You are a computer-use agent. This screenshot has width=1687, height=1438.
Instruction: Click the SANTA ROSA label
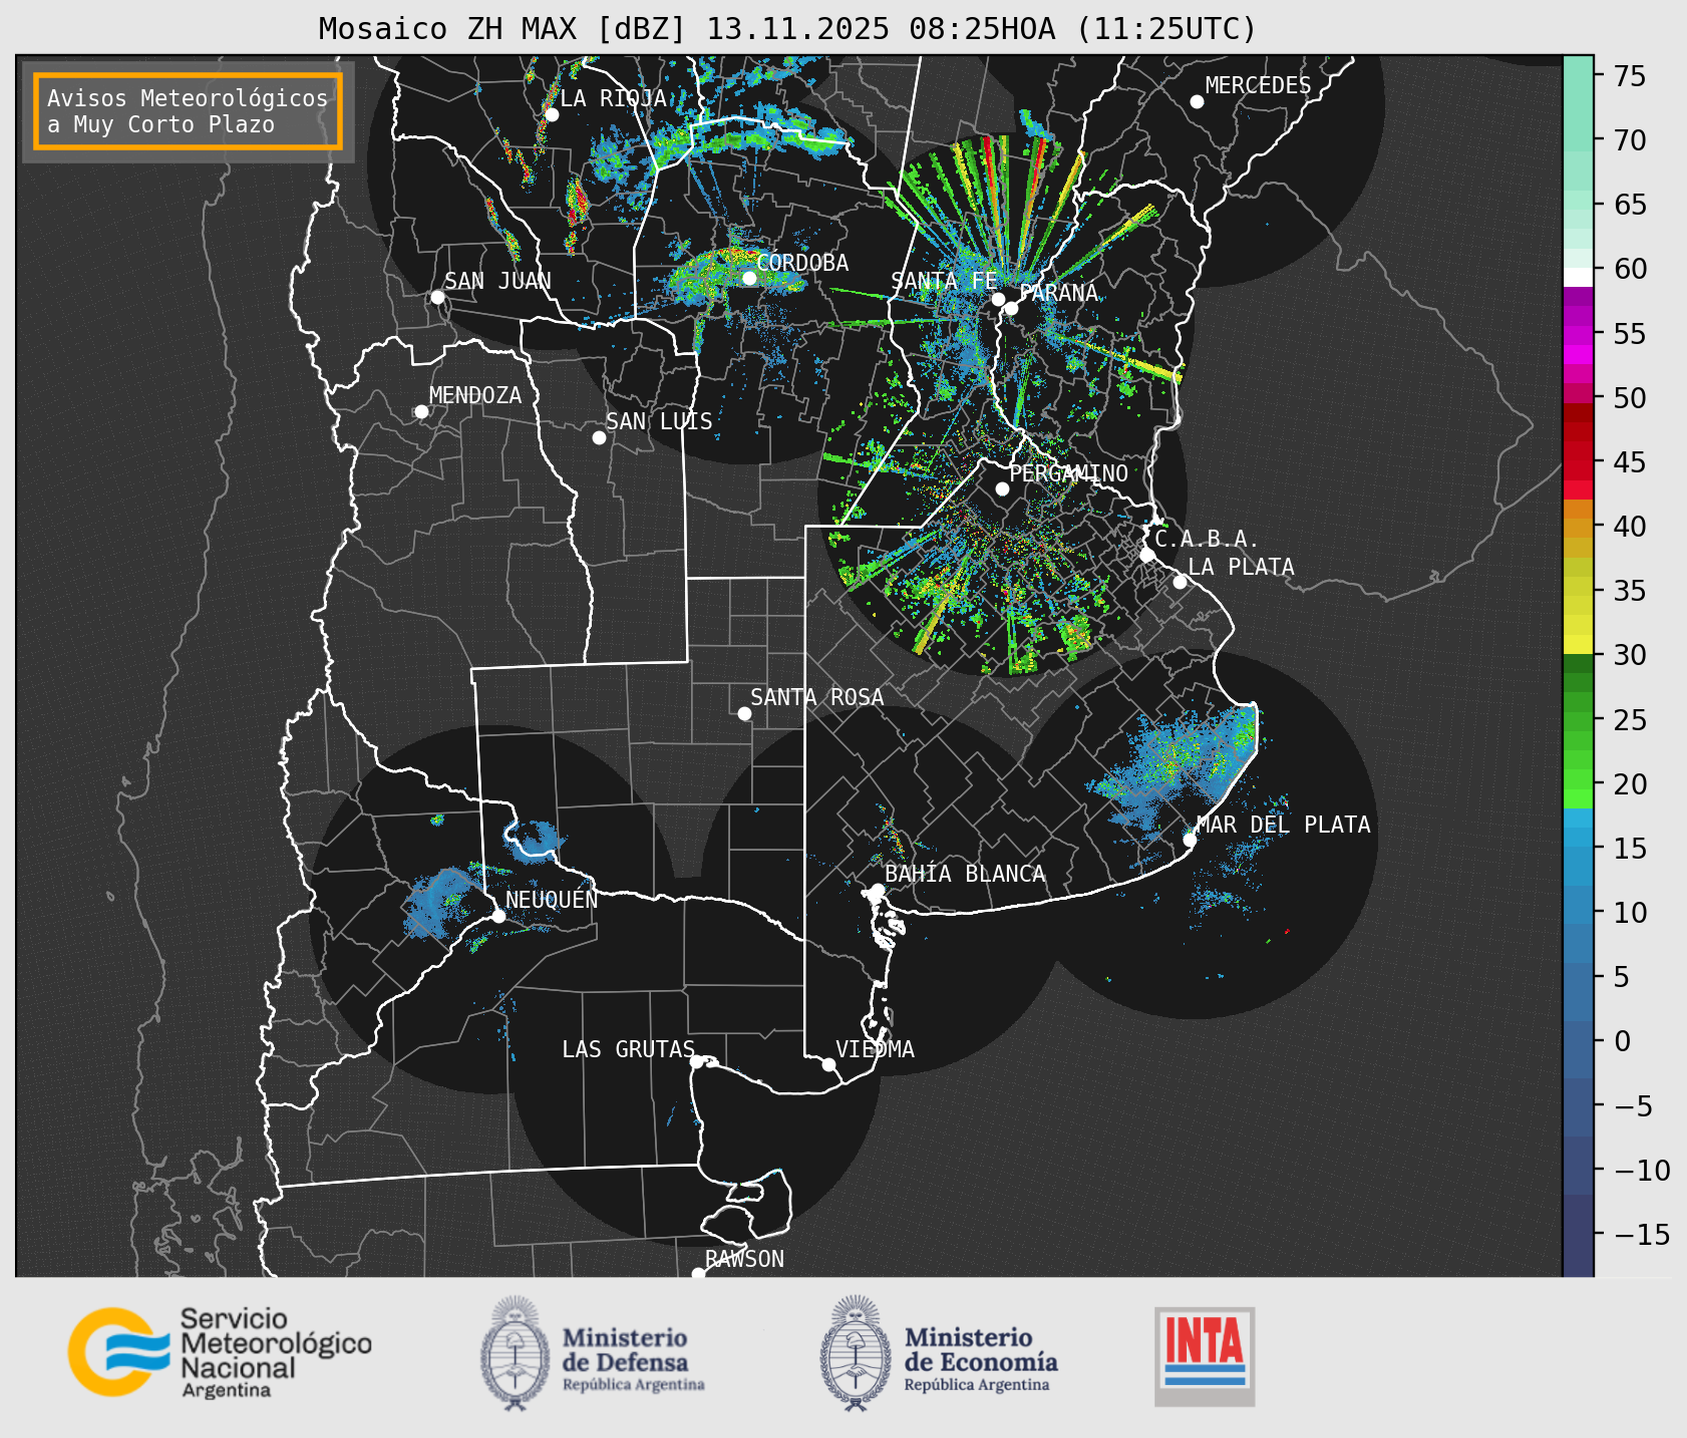click(817, 697)
